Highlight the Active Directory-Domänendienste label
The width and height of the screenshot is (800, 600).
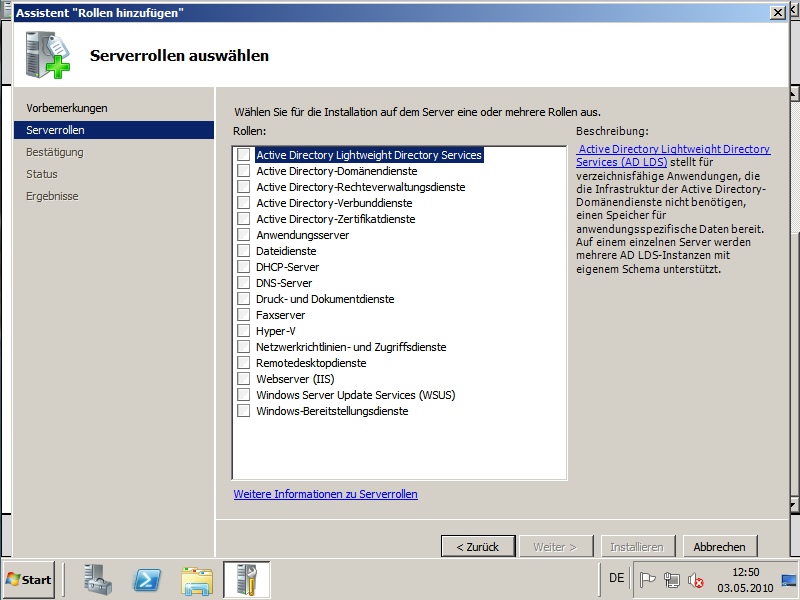(337, 171)
